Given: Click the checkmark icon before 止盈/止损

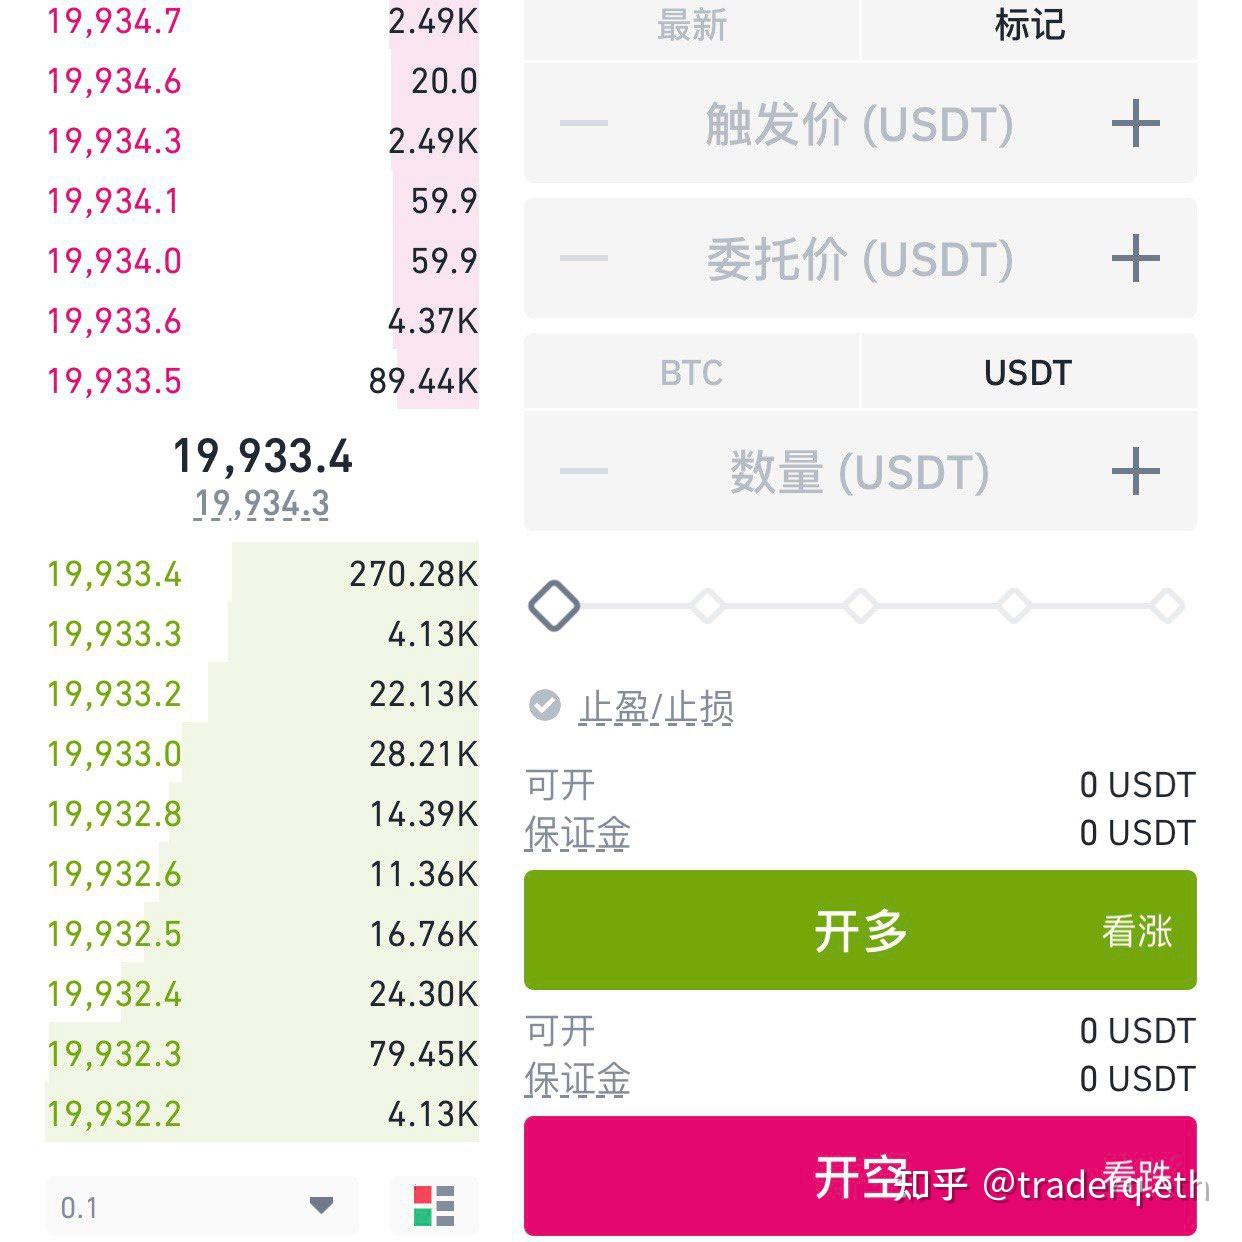Looking at the screenshot, I should click(x=543, y=707).
